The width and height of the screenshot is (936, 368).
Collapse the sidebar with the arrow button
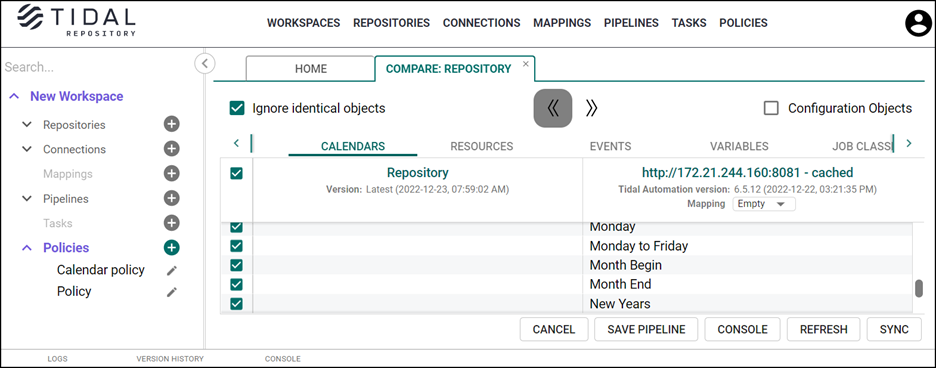point(205,63)
